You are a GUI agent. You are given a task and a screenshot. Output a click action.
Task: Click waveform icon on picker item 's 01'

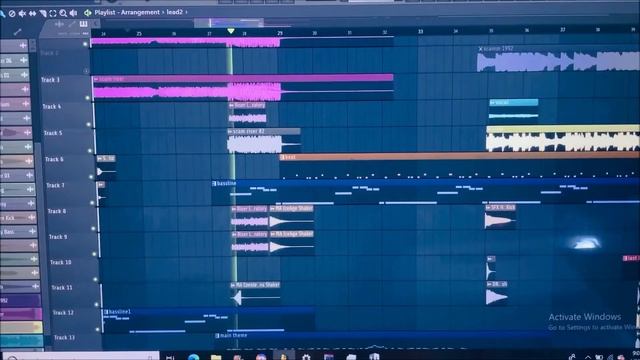point(24,75)
